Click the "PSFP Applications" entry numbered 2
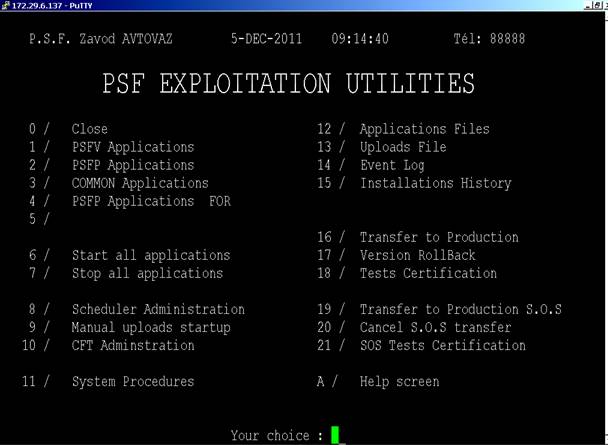The image size is (608, 445). 133,166
